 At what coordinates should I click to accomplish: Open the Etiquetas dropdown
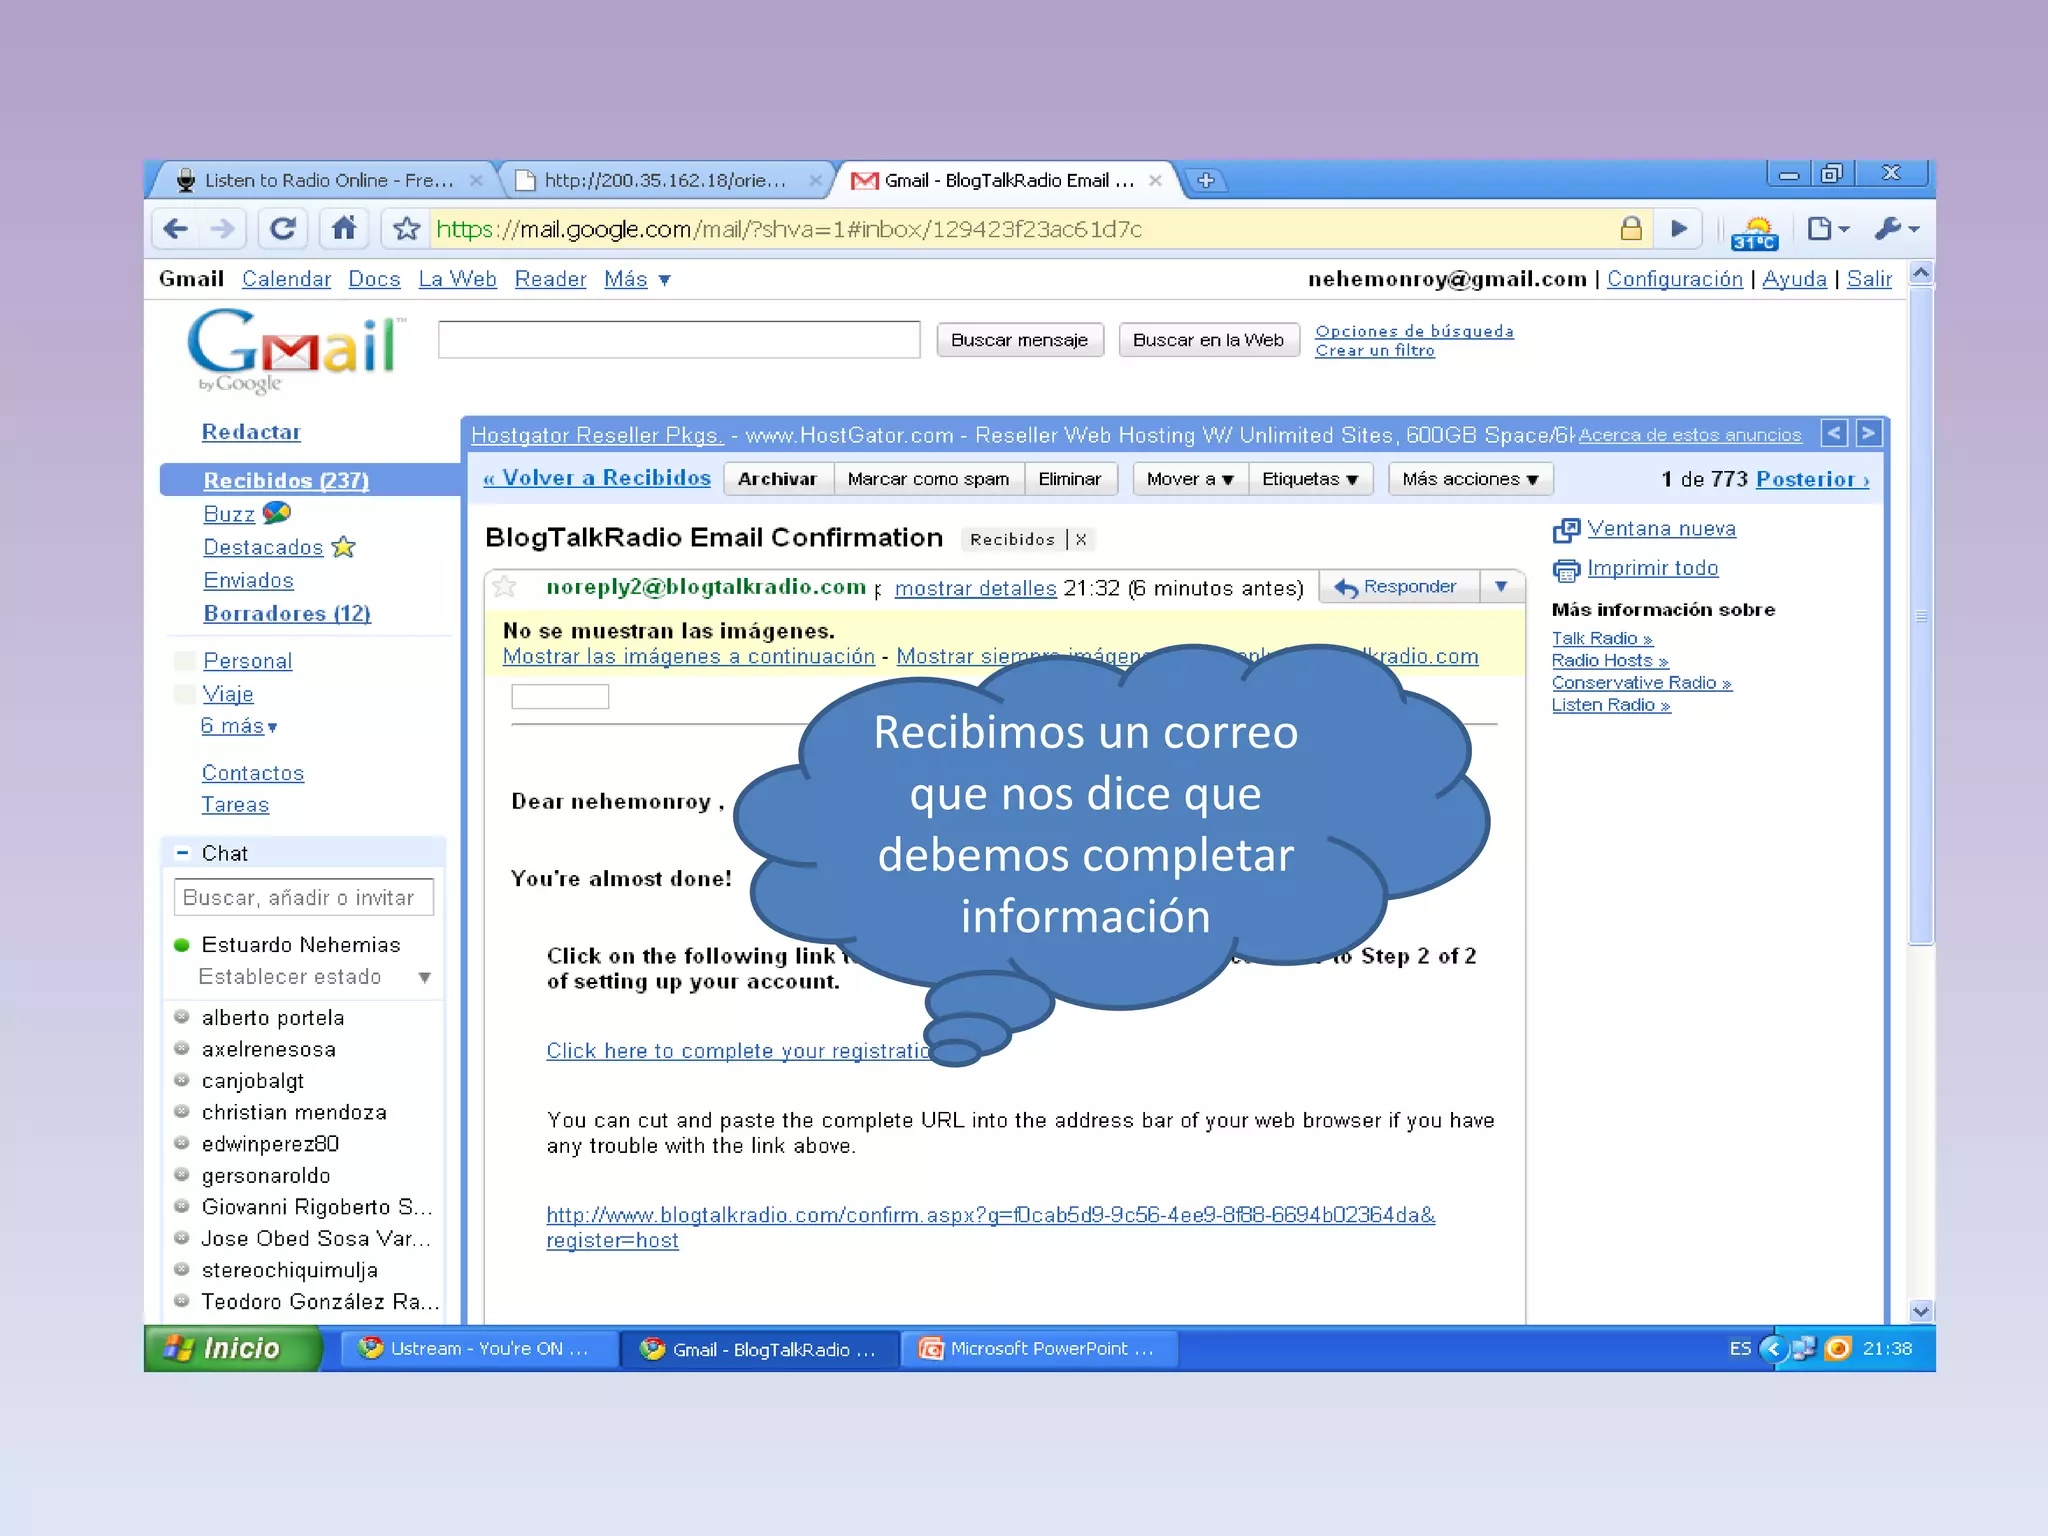coord(1310,479)
